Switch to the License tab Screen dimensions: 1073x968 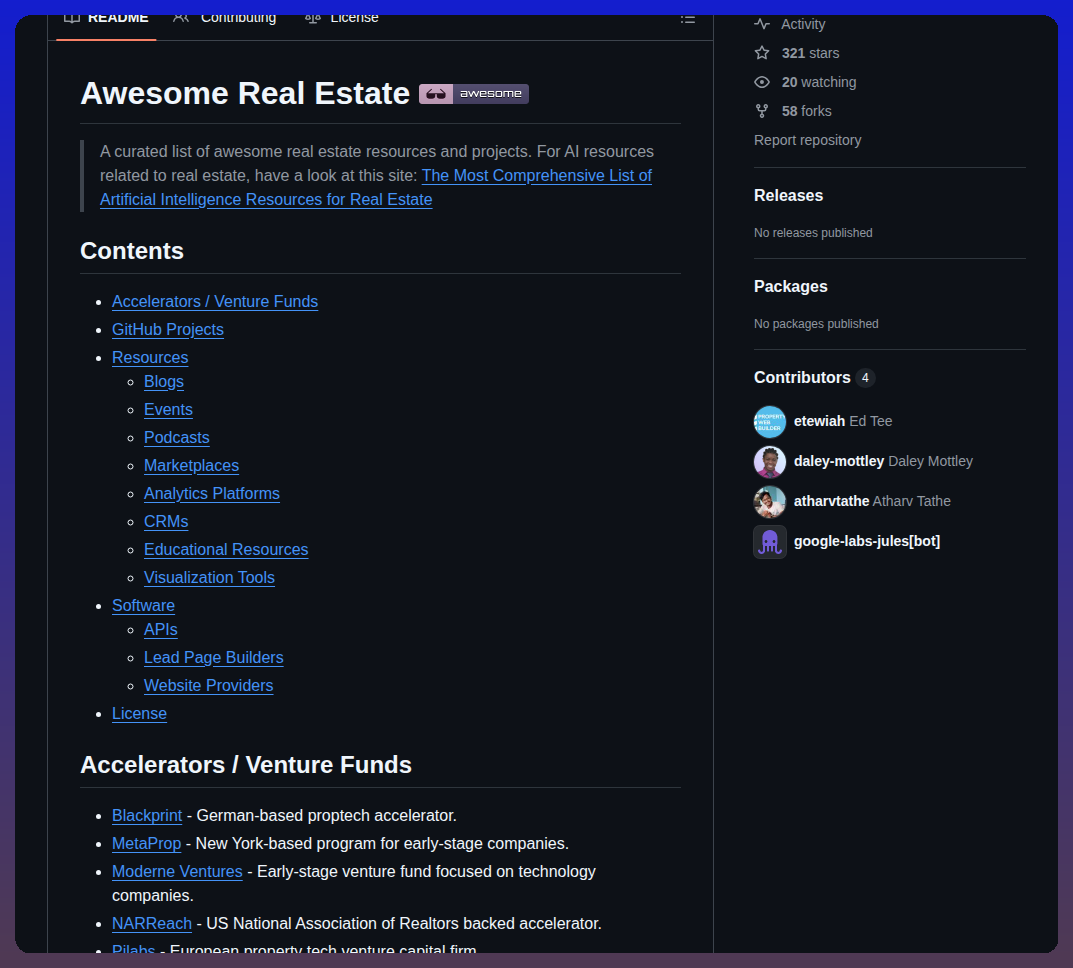341,21
